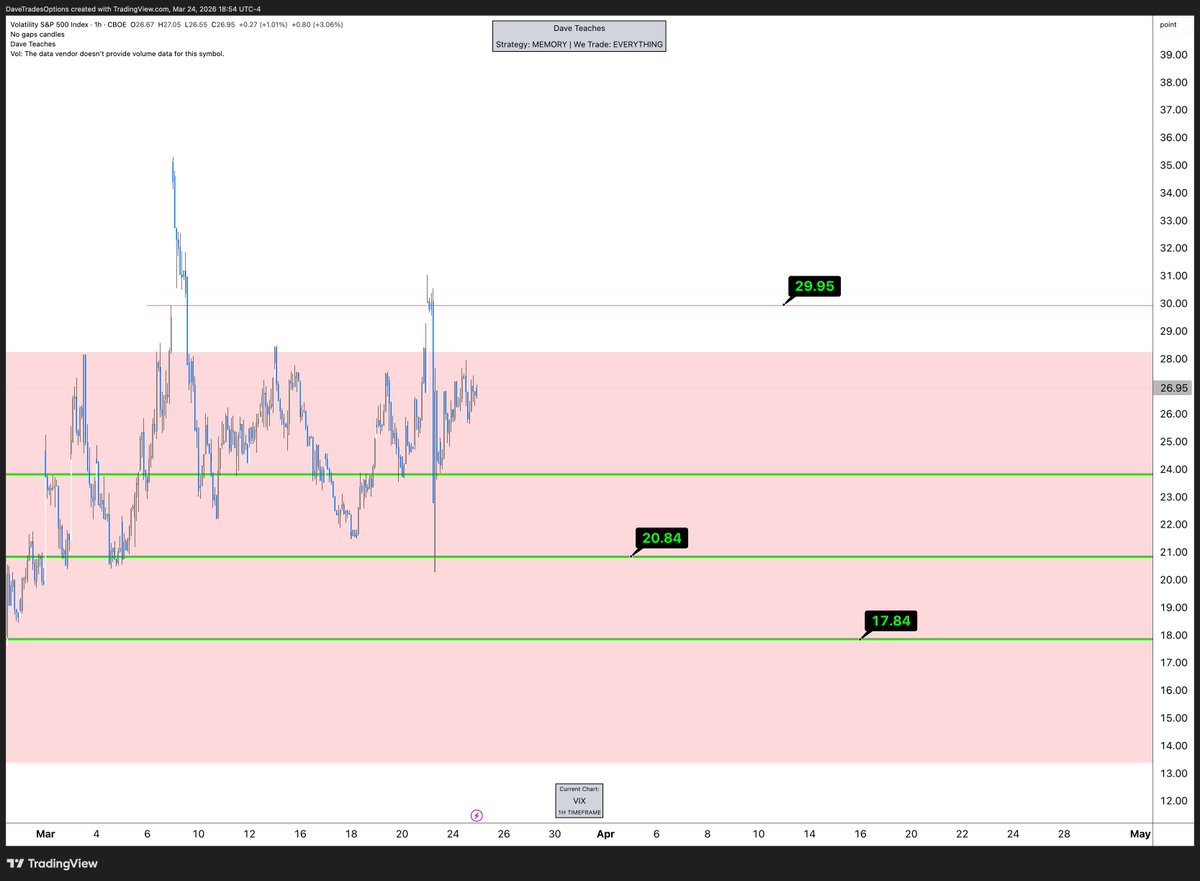This screenshot has width=1200, height=881.
Task: Click the point label above price axis
Action: 1168,23
